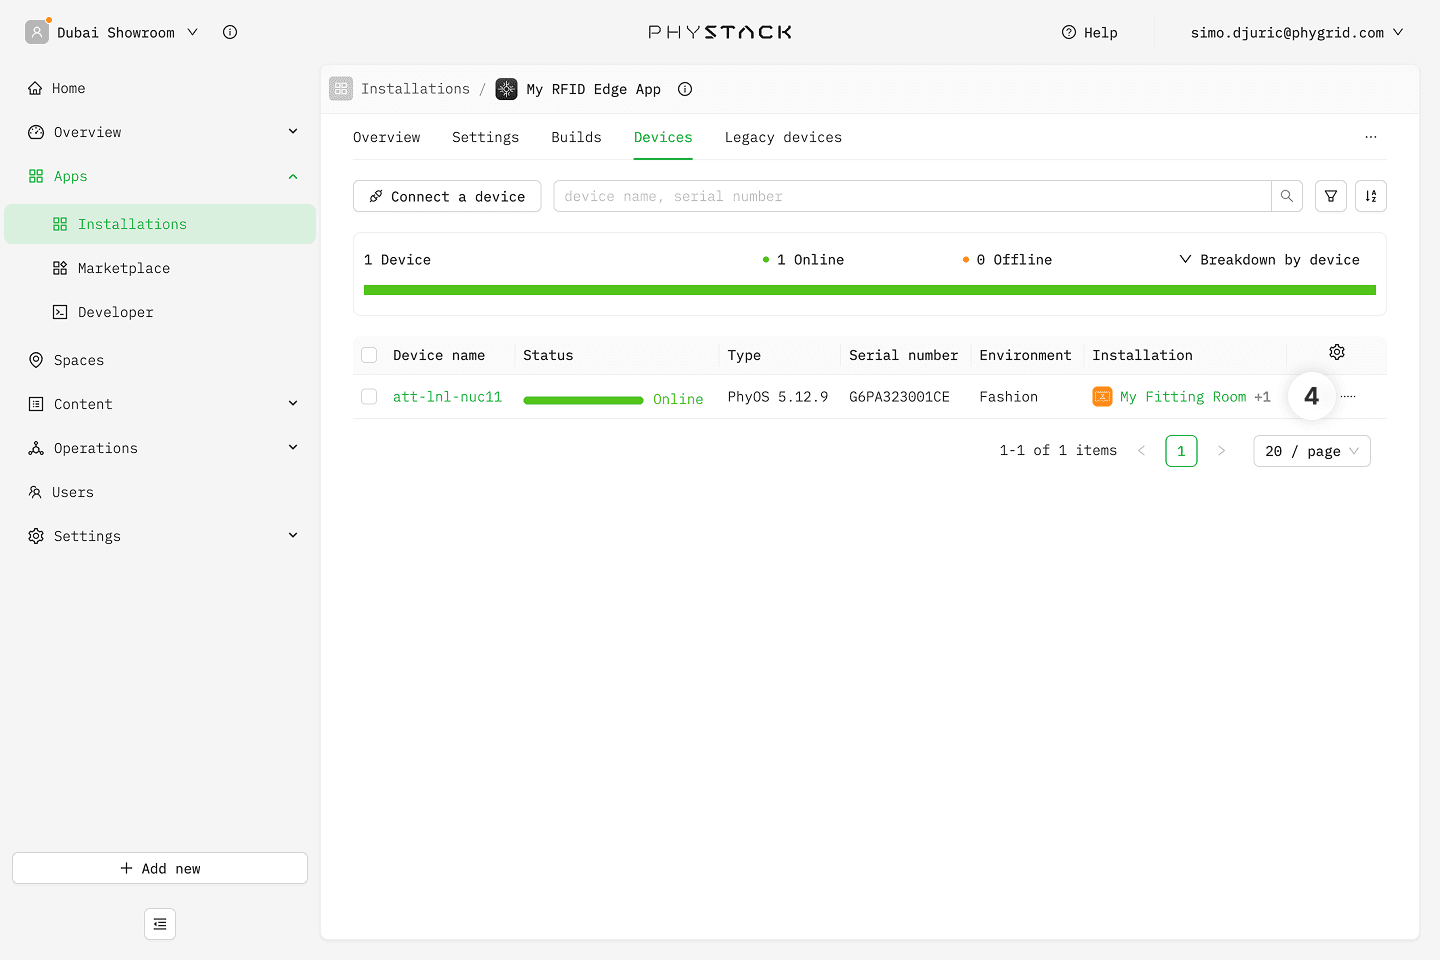
Task: Select page 1 in pagination
Action: point(1181,451)
